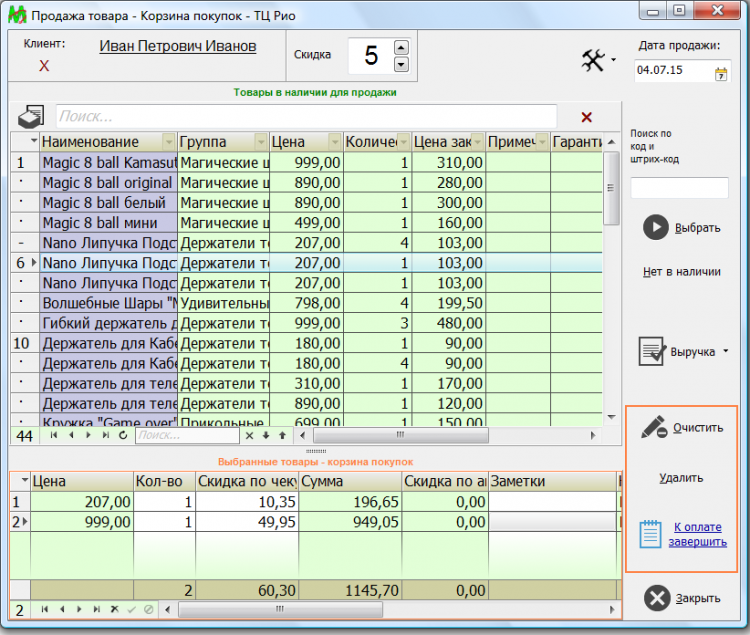Open the Наименование column filter dropdown
Screen dimensions: 750x635
(167, 142)
